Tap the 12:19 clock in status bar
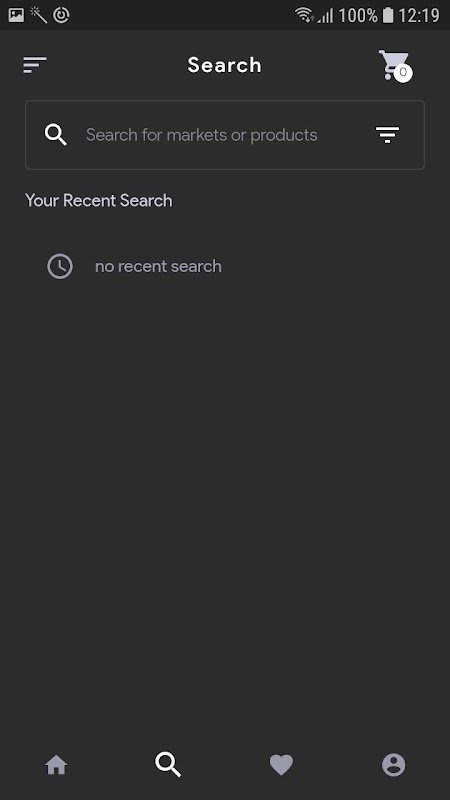450x800 pixels. click(x=418, y=15)
